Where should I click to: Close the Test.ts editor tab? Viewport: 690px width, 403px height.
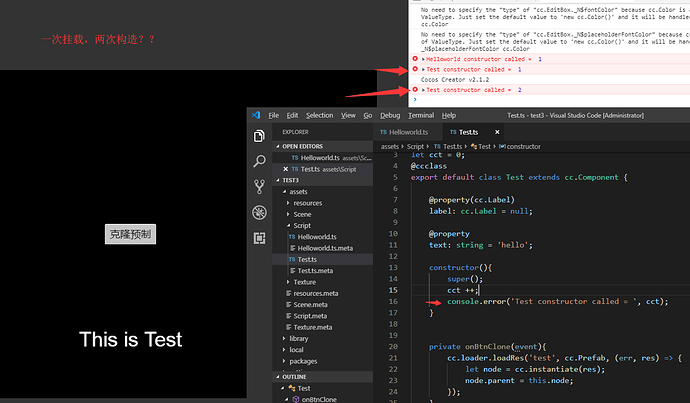click(497, 132)
